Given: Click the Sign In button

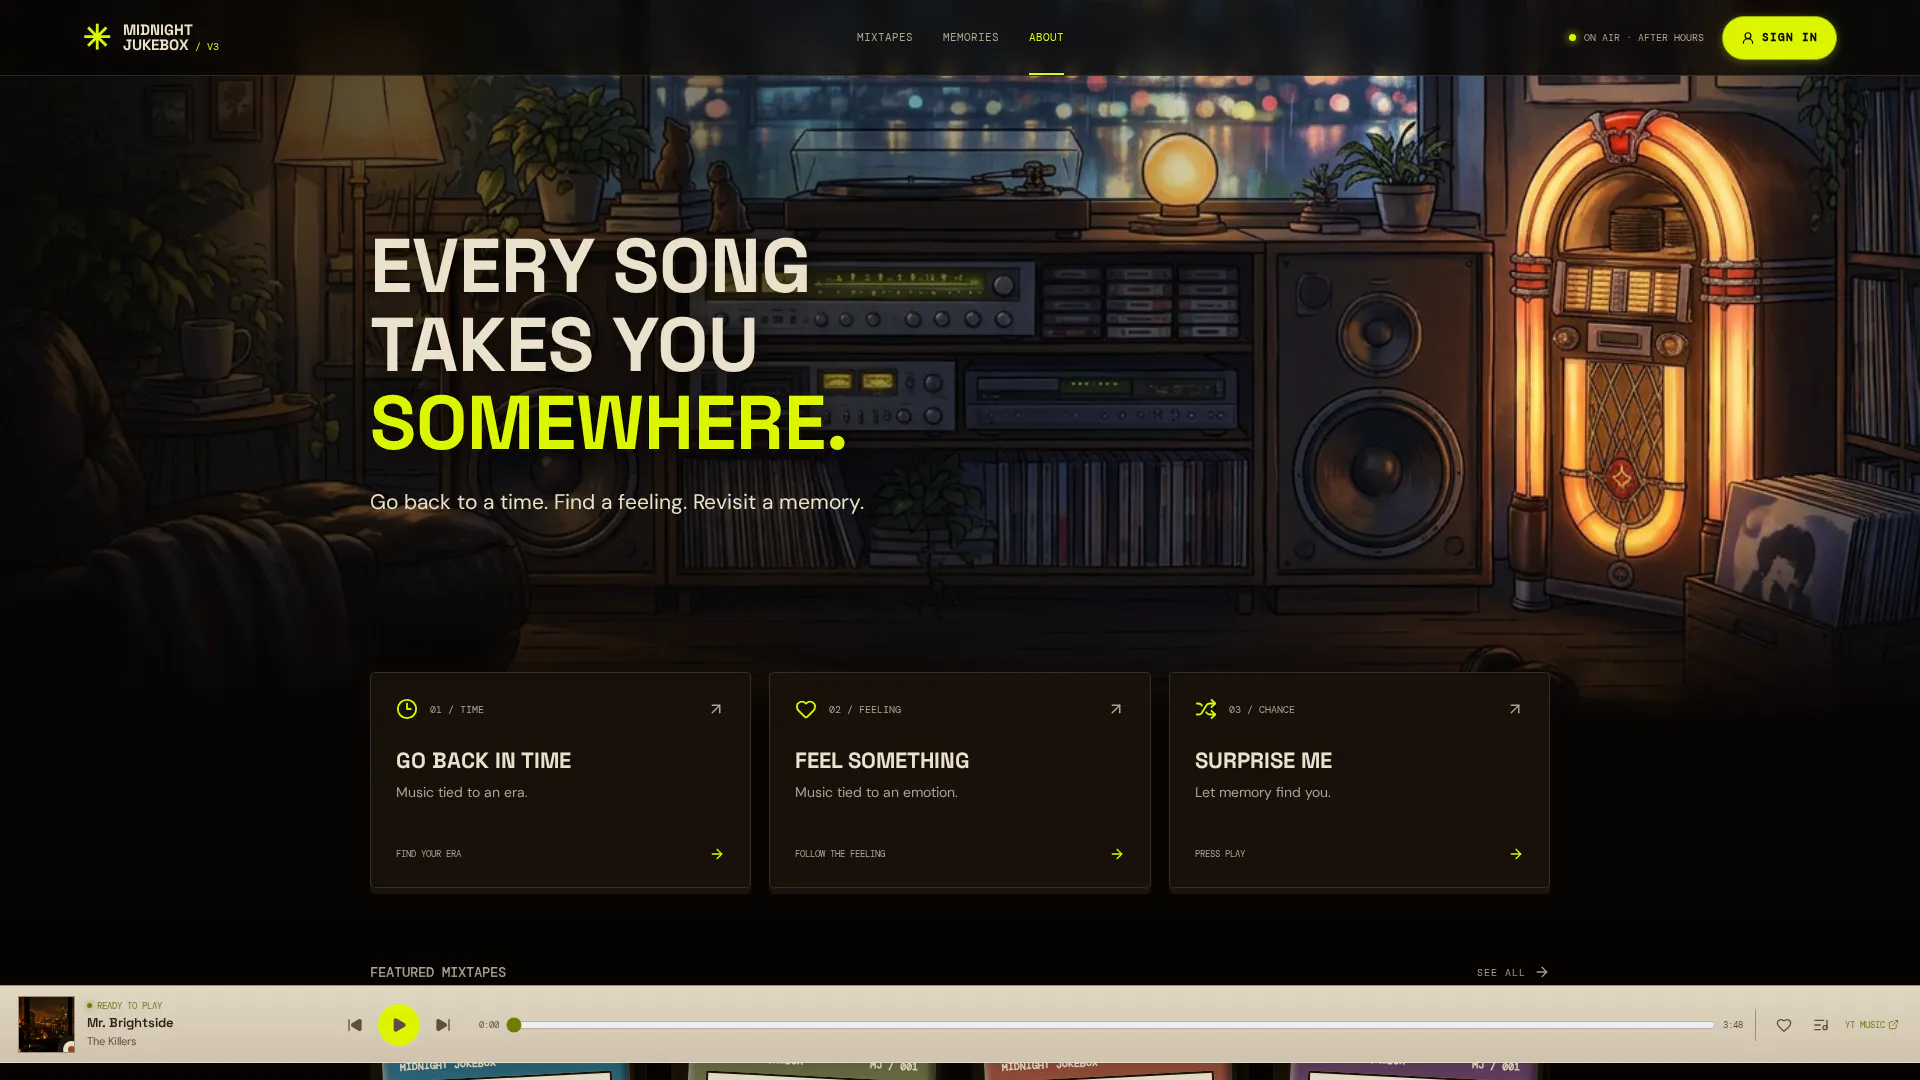Looking at the screenshot, I should pyautogui.click(x=1779, y=37).
